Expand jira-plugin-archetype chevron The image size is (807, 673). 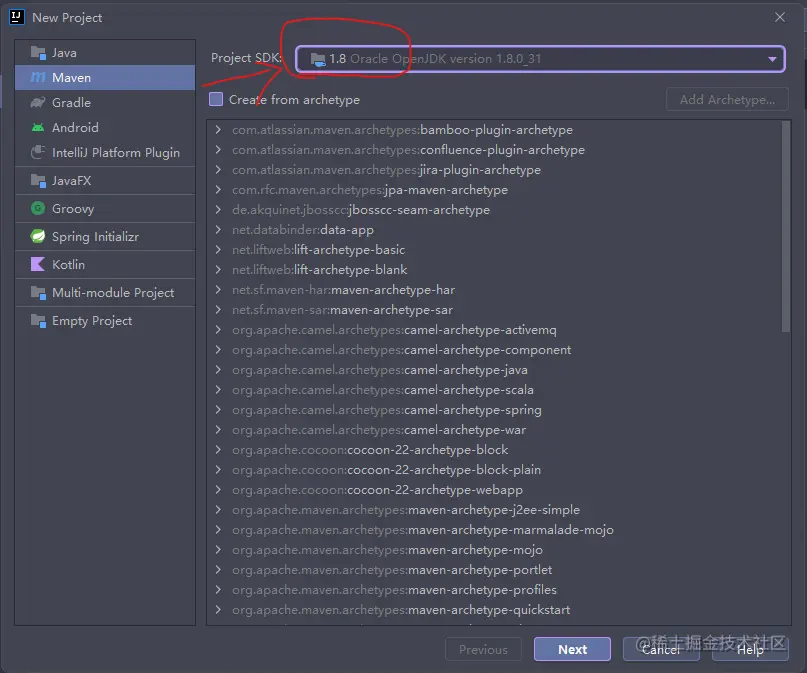218,170
